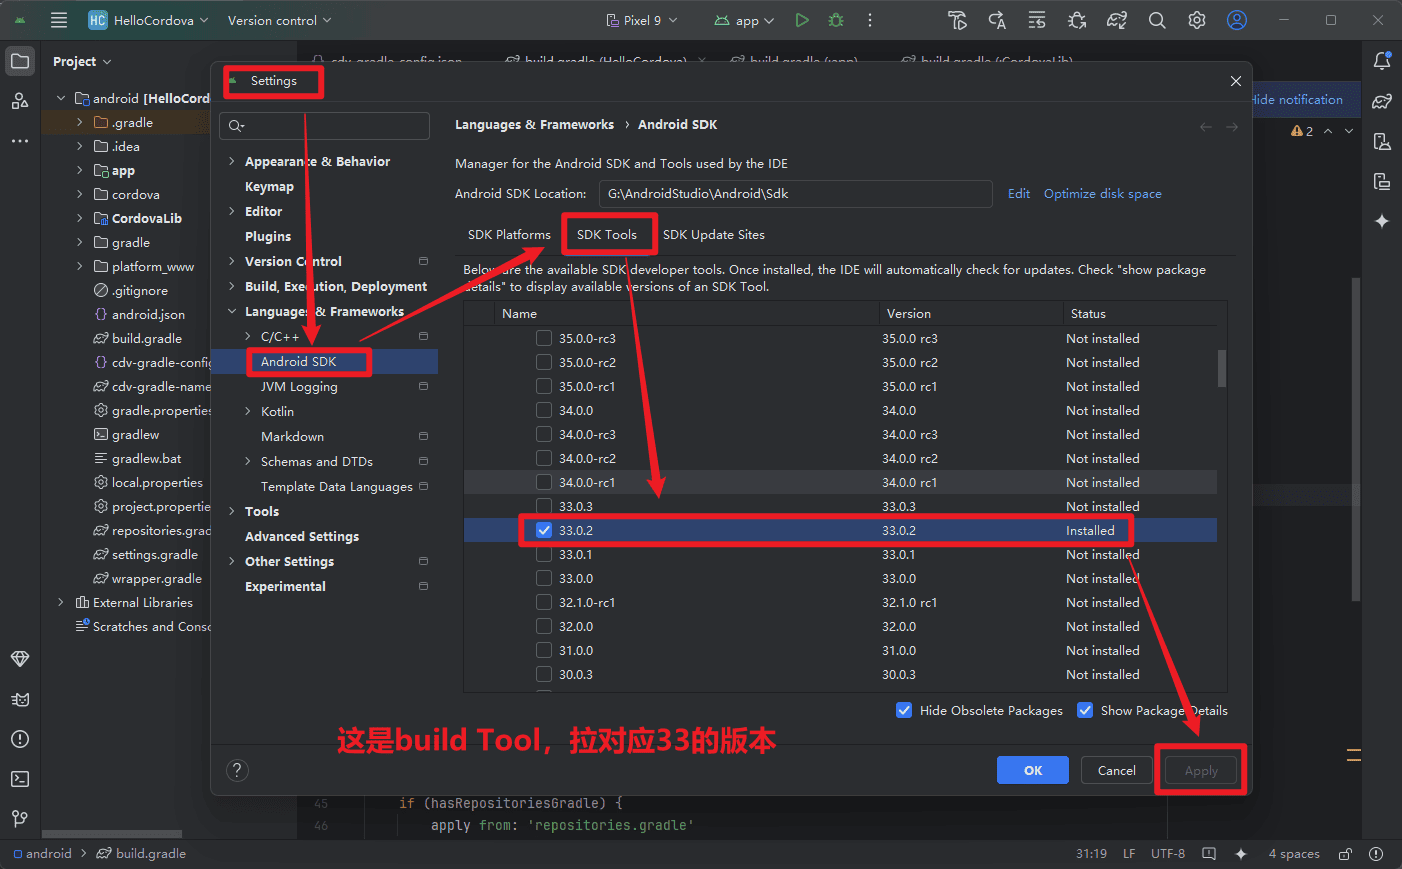Viewport: 1402px width, 869px height.
Task: Open the Git tool window icon
Action: tap(20, 819)
